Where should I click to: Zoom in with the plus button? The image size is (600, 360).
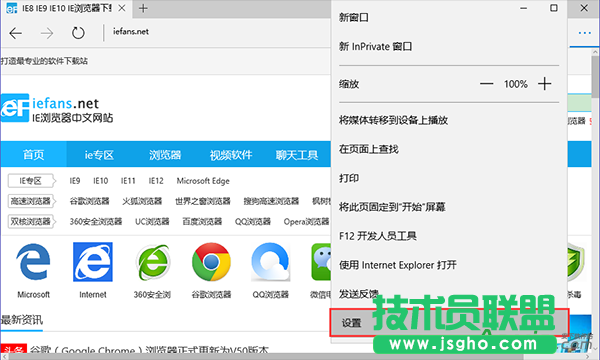(x=545, y=84)
